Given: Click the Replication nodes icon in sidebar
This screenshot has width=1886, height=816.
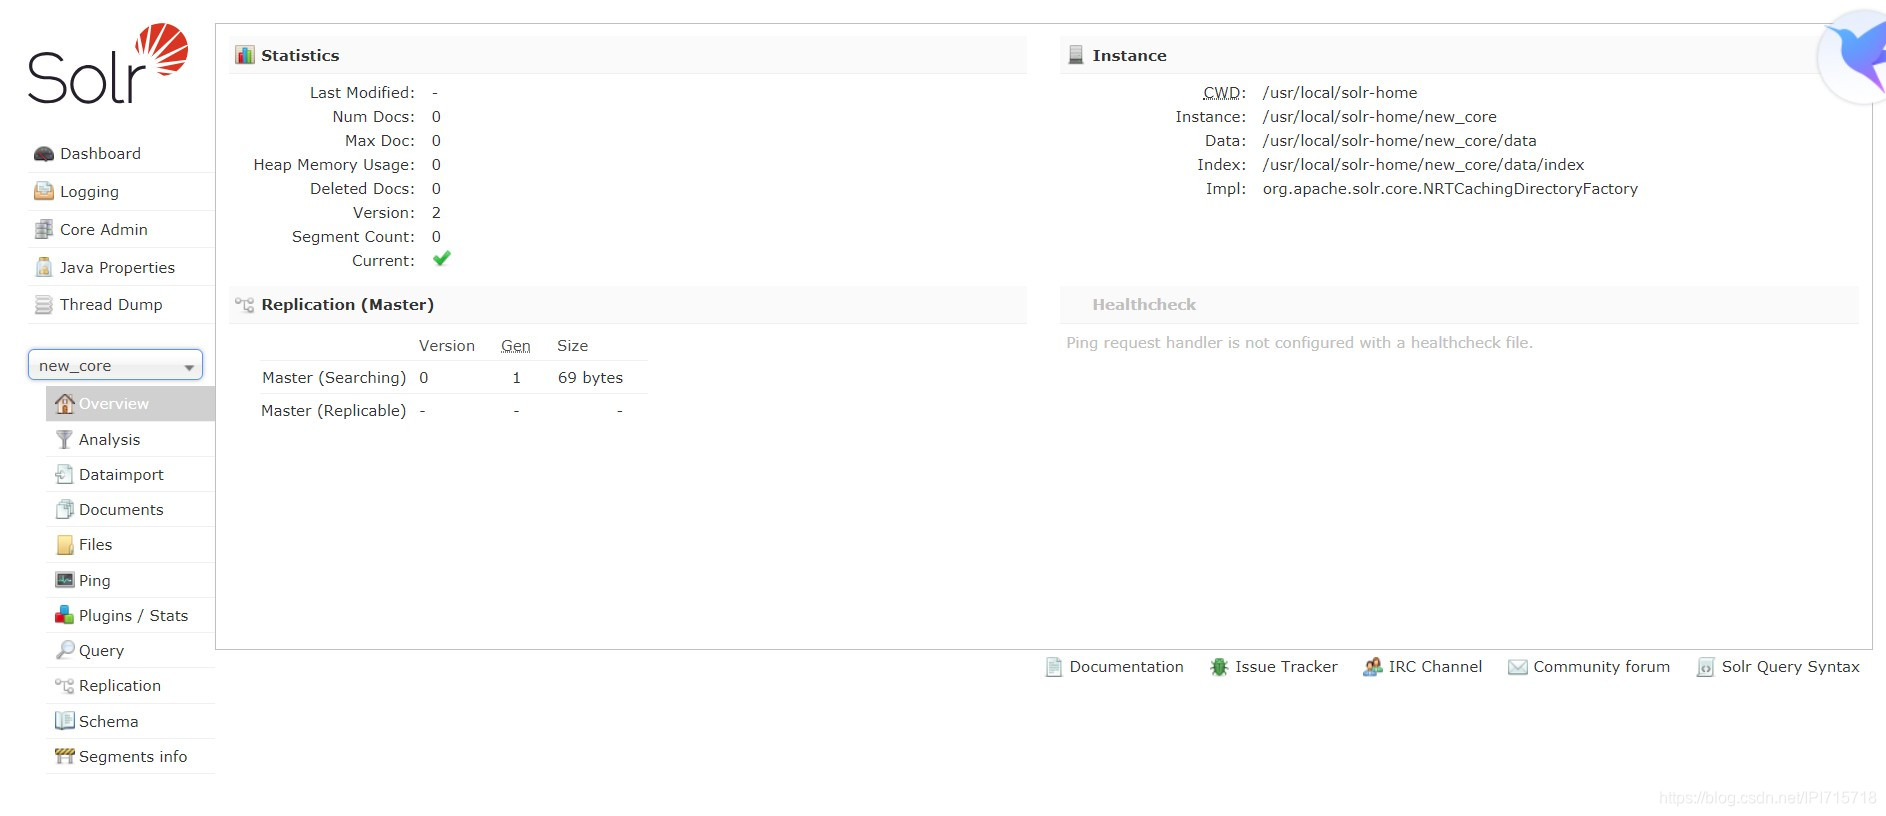Looking at the screenshot, I should 65,686.
